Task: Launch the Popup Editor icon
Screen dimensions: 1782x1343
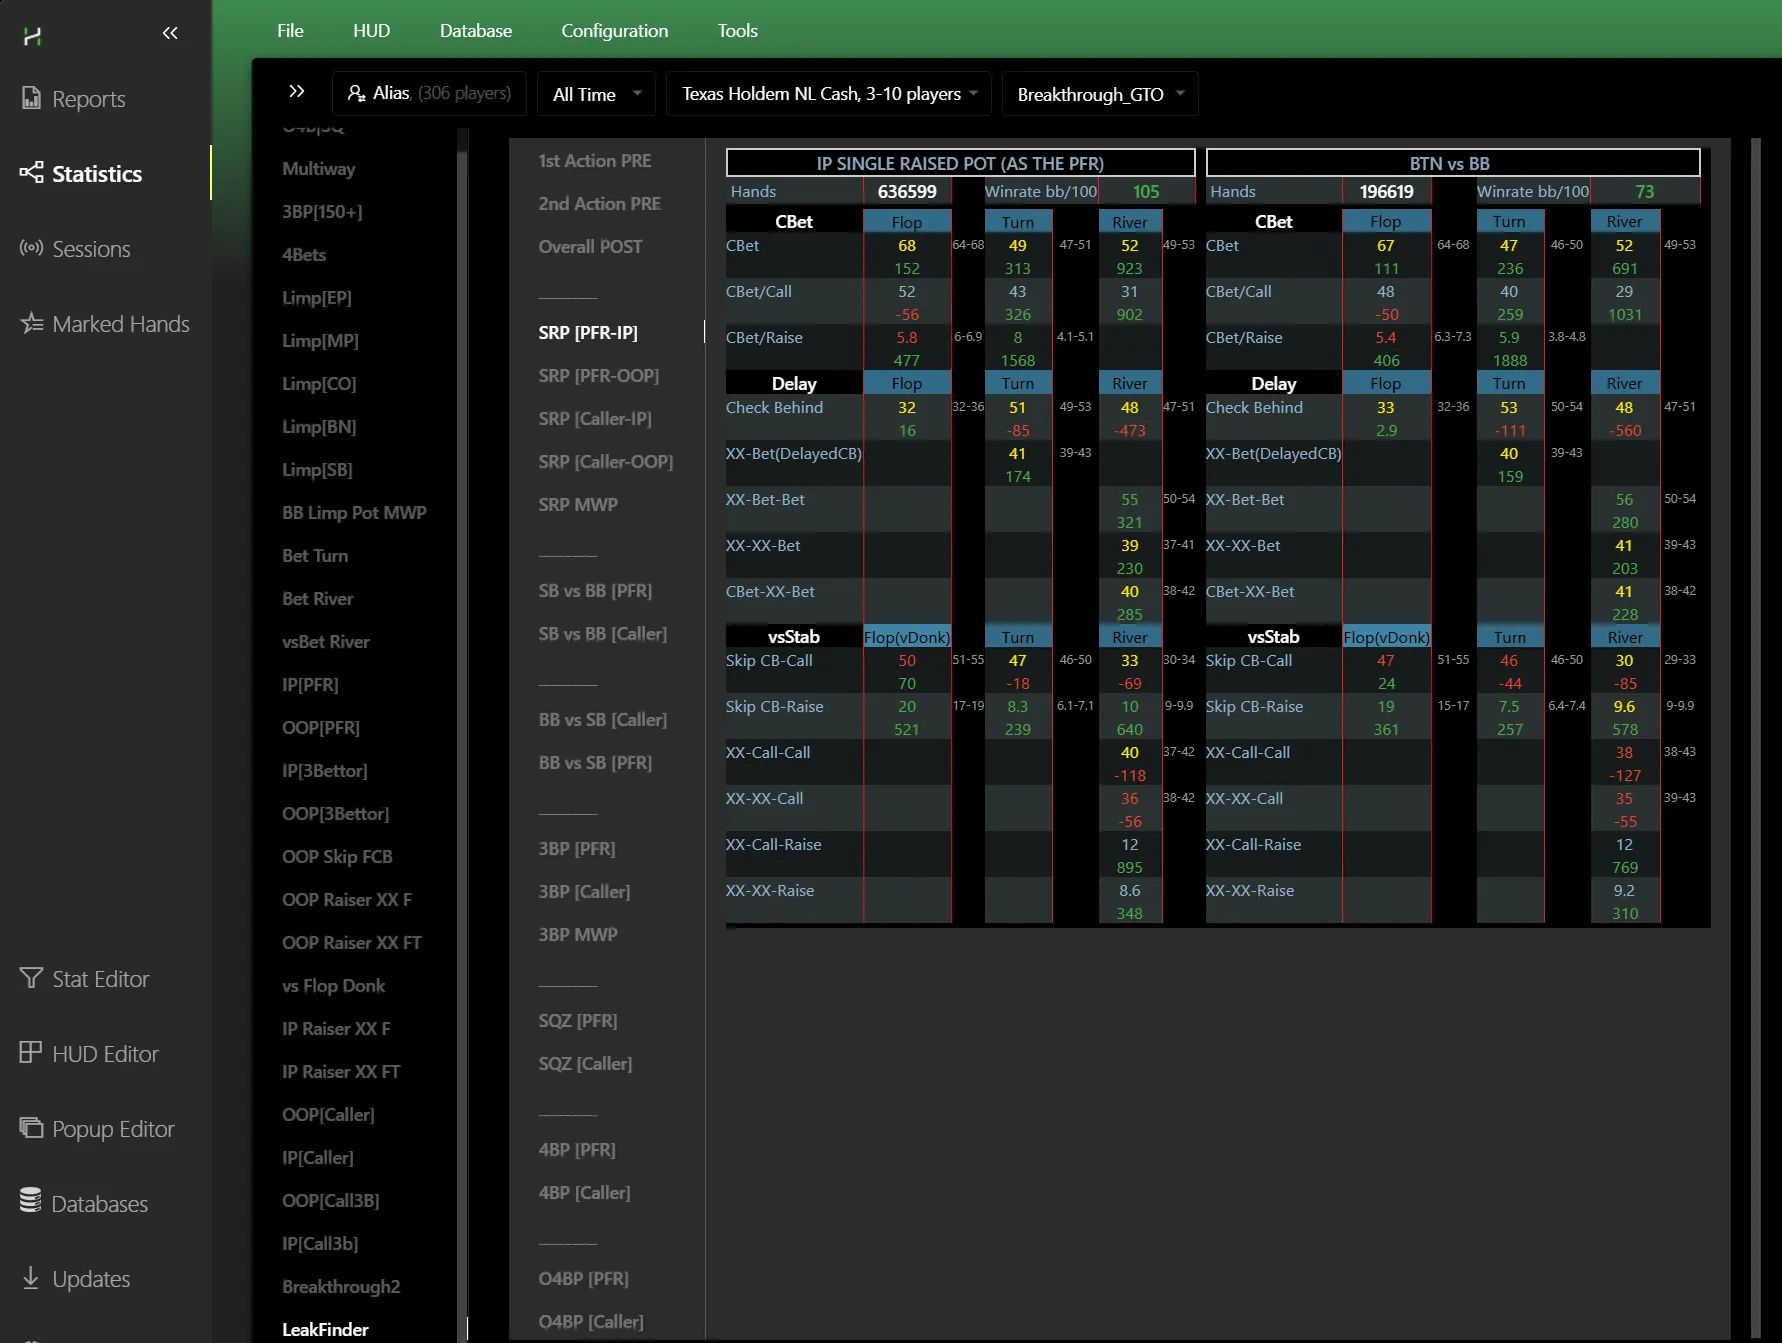Action: click(31, 1128)
